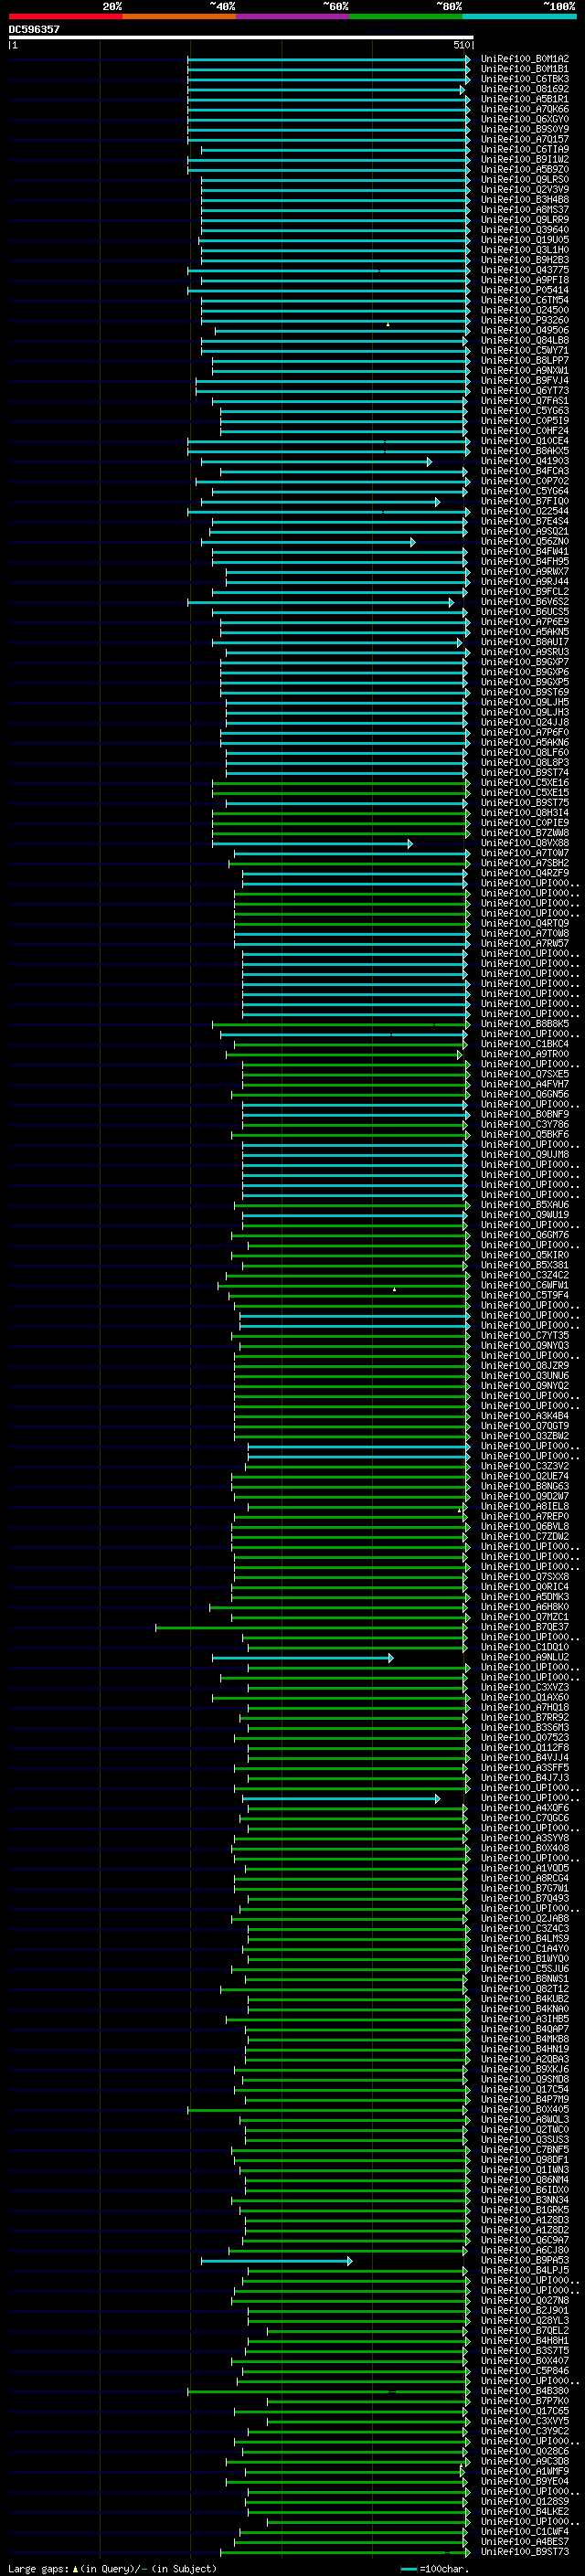
Task: Click the query name DC596357
Action: pyautogui.click(x=34, y=29)
